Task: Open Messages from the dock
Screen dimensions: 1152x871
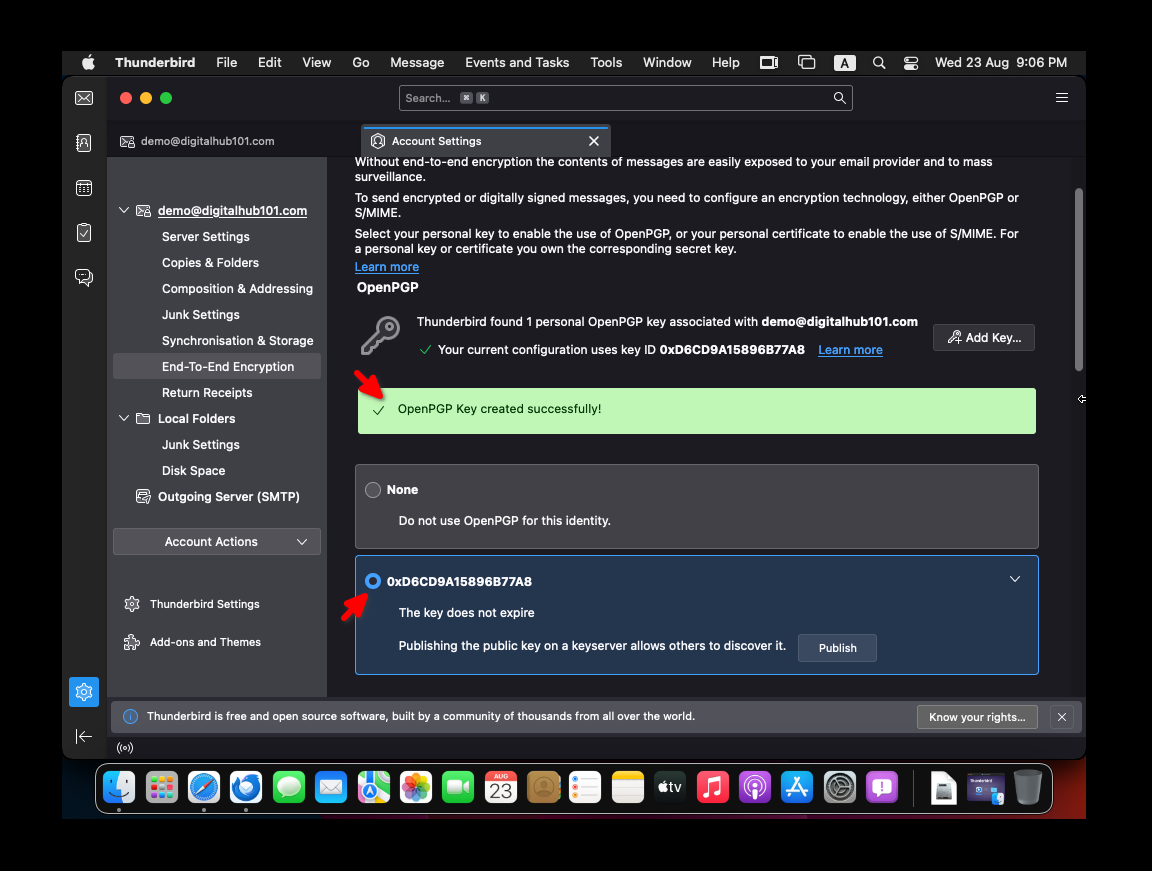Action: [x=289, y=788]
